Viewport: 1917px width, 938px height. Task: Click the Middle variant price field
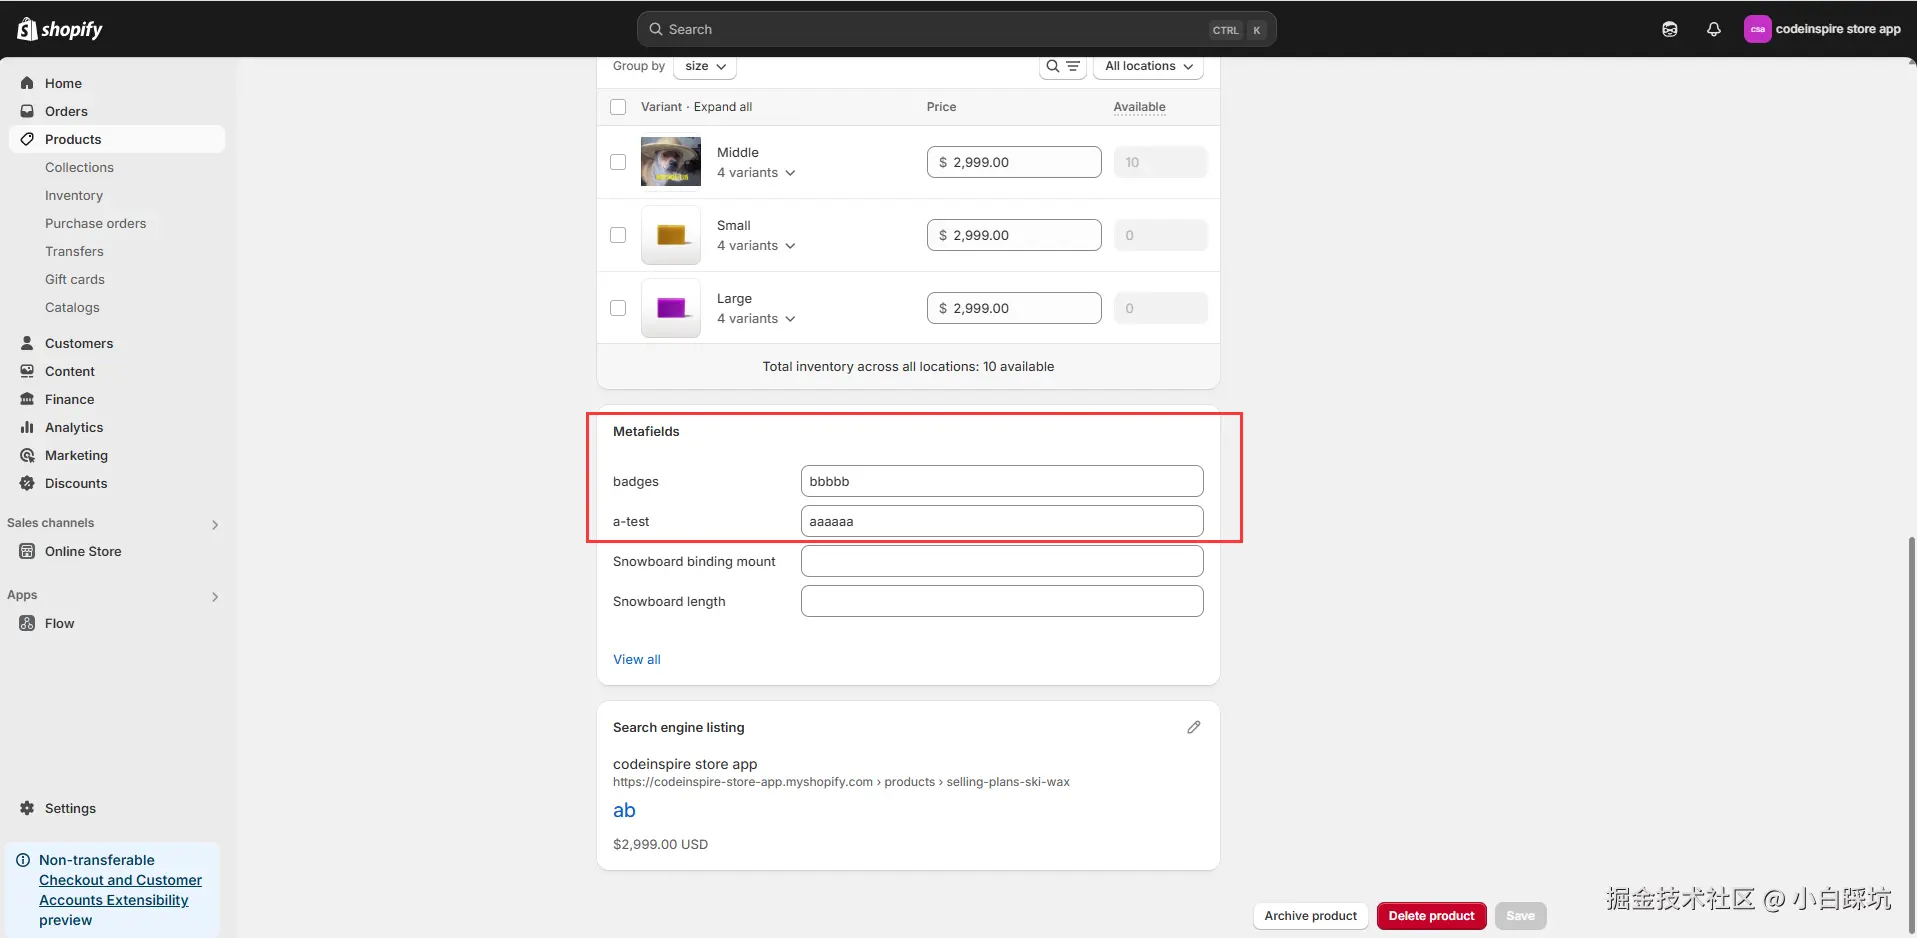pyautogui.click(x=1014, y=162)
